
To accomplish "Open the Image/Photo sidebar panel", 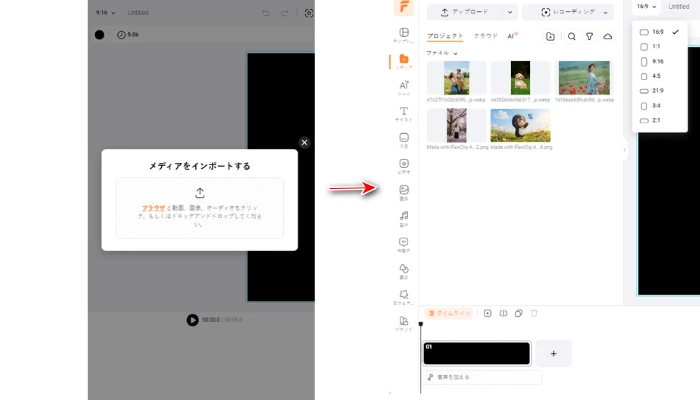I will 404,192.
